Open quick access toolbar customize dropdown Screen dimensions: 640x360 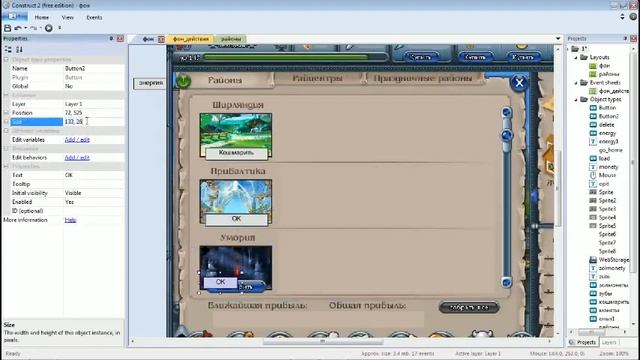(60, 28)
